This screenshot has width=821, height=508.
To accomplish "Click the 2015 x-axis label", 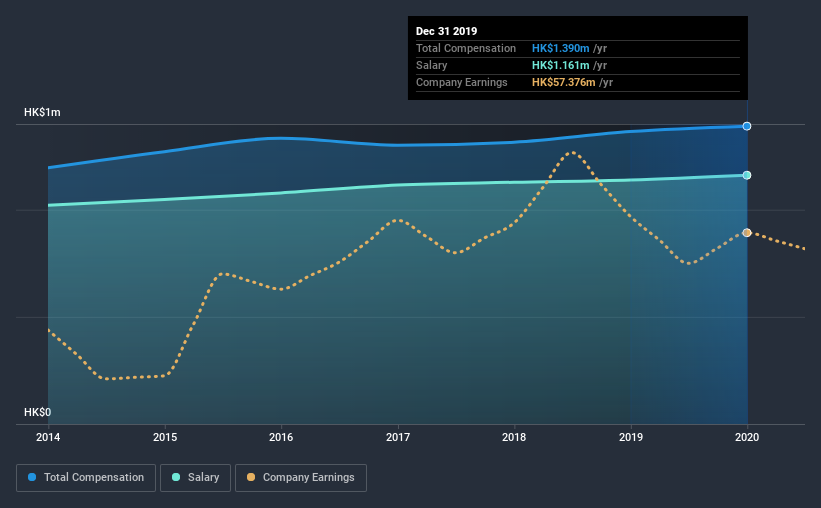I will click(x=165, y=437).
